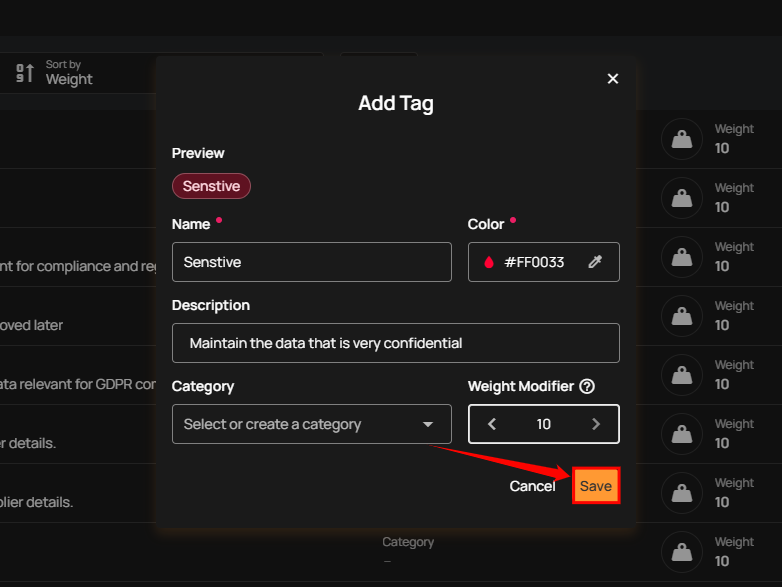Click the weight icon on the GDPR row
Viewport: 782px width, 587px height.
click(682, 375)
